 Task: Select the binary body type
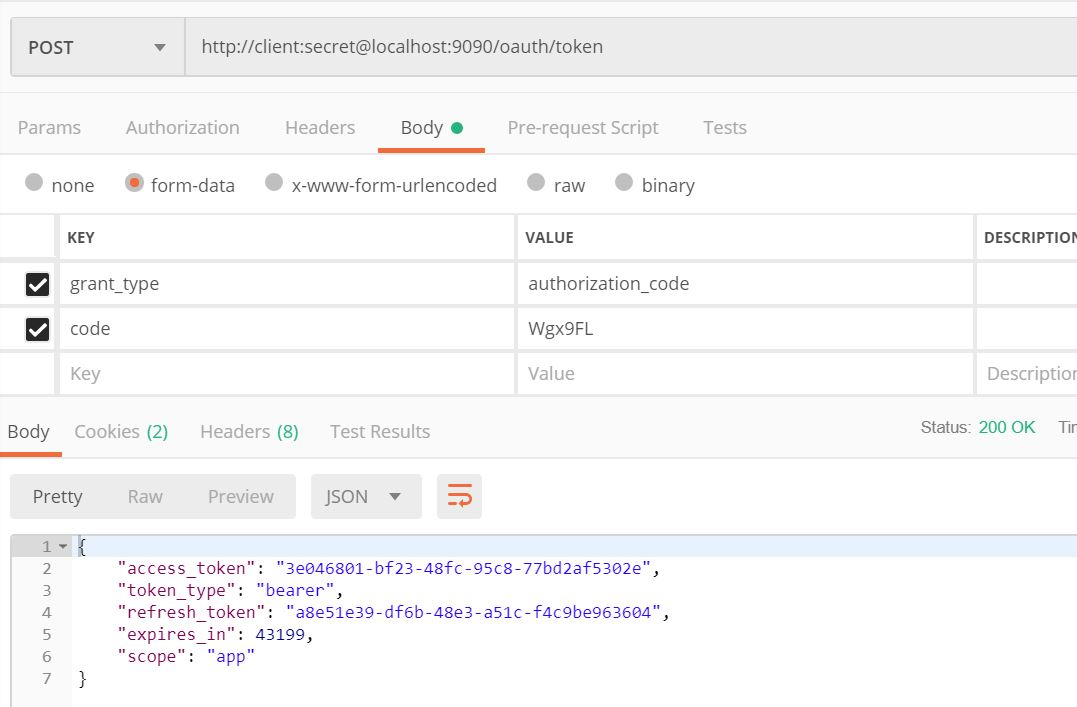tap(624, 182)
